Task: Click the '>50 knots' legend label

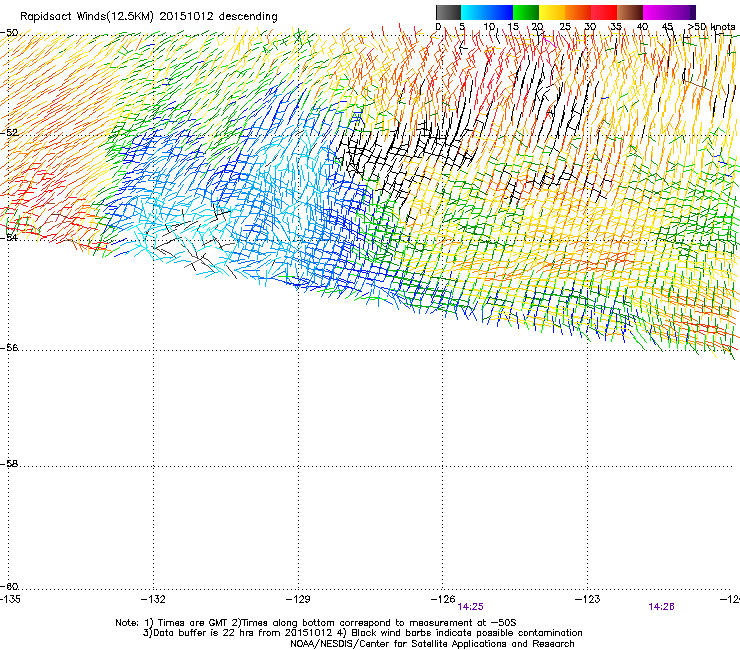Action: click(712, 27)
